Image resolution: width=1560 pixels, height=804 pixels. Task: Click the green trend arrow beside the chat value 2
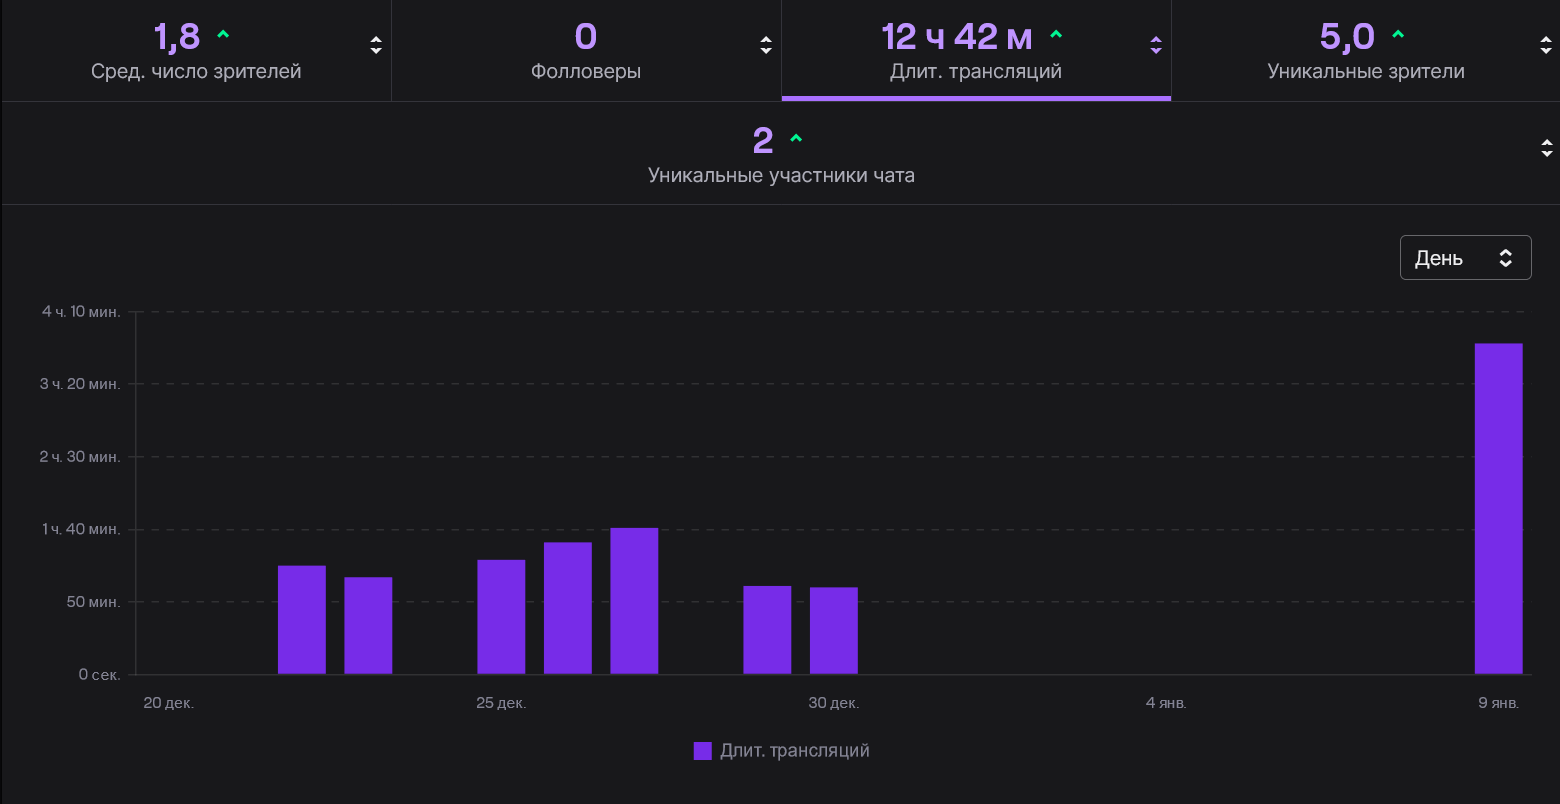(796, 138)
